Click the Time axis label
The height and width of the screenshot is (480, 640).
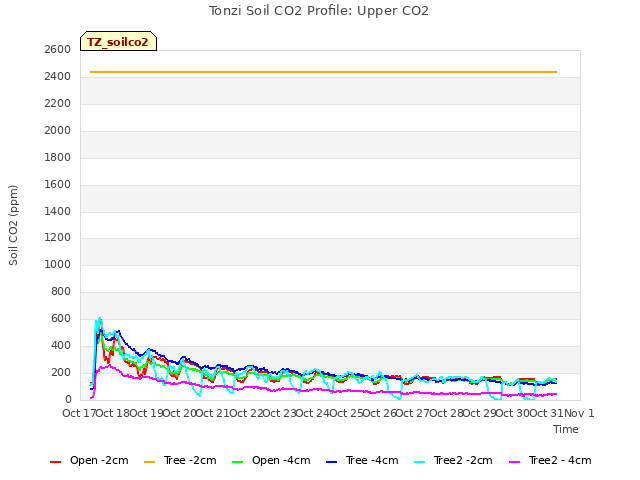coord(566,429)
